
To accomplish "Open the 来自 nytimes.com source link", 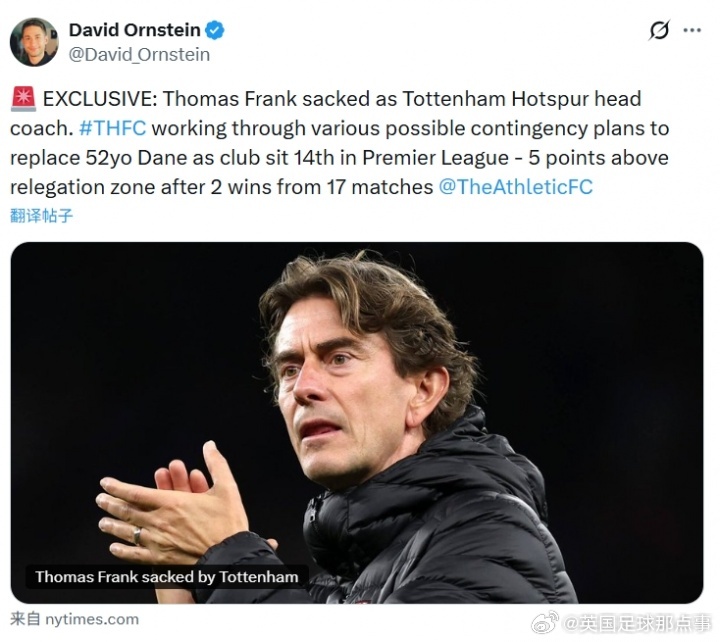I will pyautogui.click(x=74, y=619).
